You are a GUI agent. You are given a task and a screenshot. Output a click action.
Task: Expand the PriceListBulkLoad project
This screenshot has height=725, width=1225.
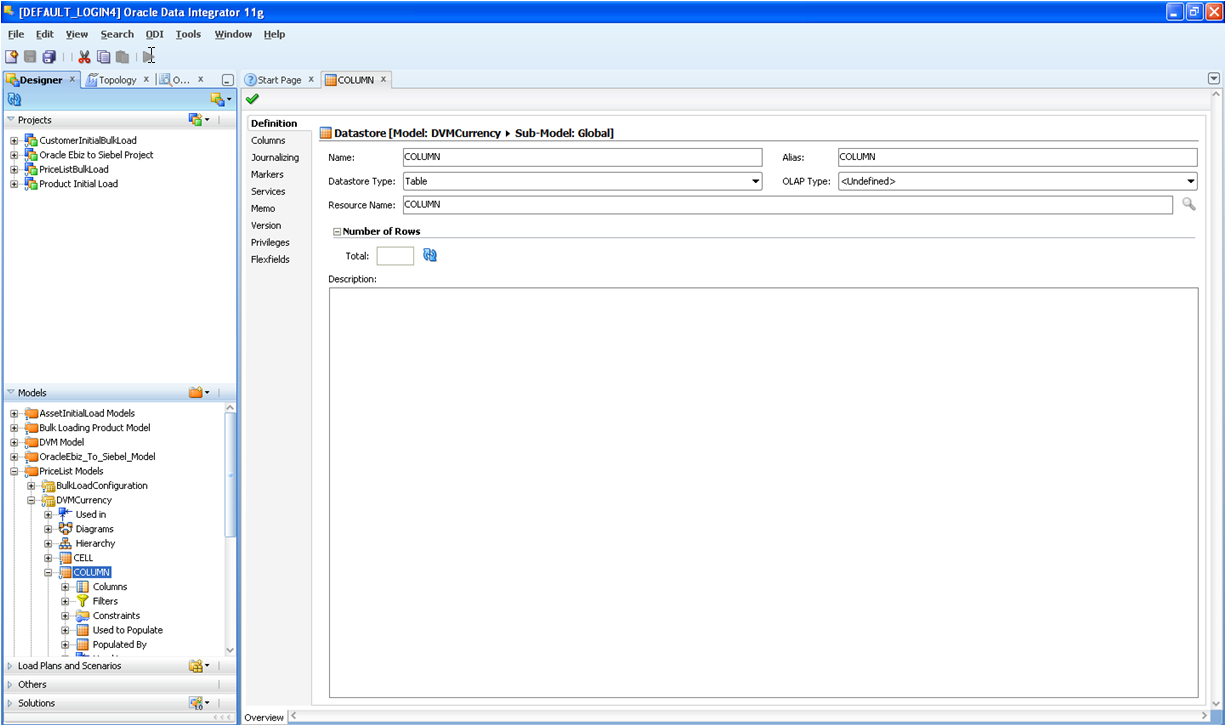pos(14,170)
